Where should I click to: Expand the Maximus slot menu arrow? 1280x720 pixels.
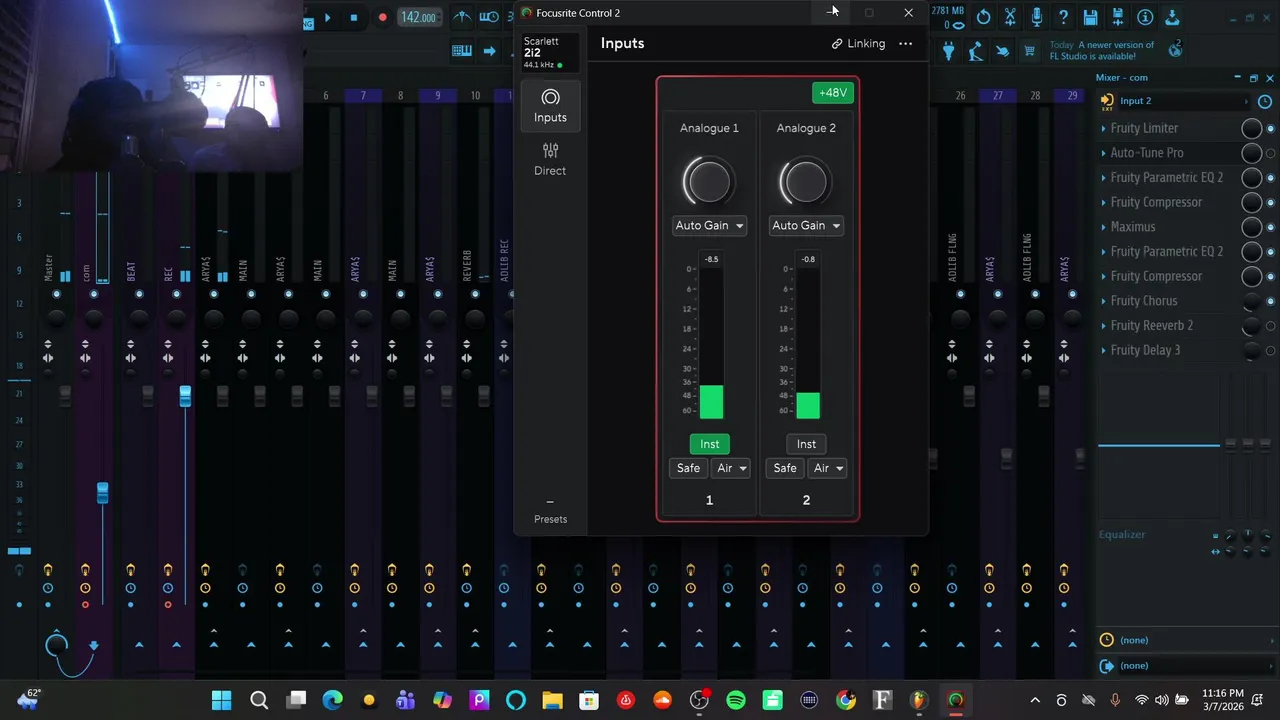[x=1103, y=227]
